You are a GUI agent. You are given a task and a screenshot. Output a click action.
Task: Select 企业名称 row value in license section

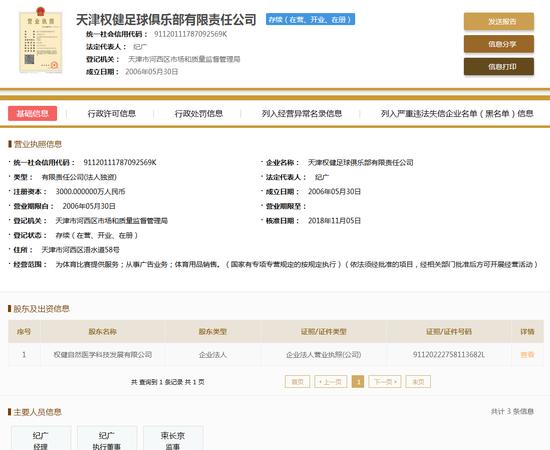361,162
